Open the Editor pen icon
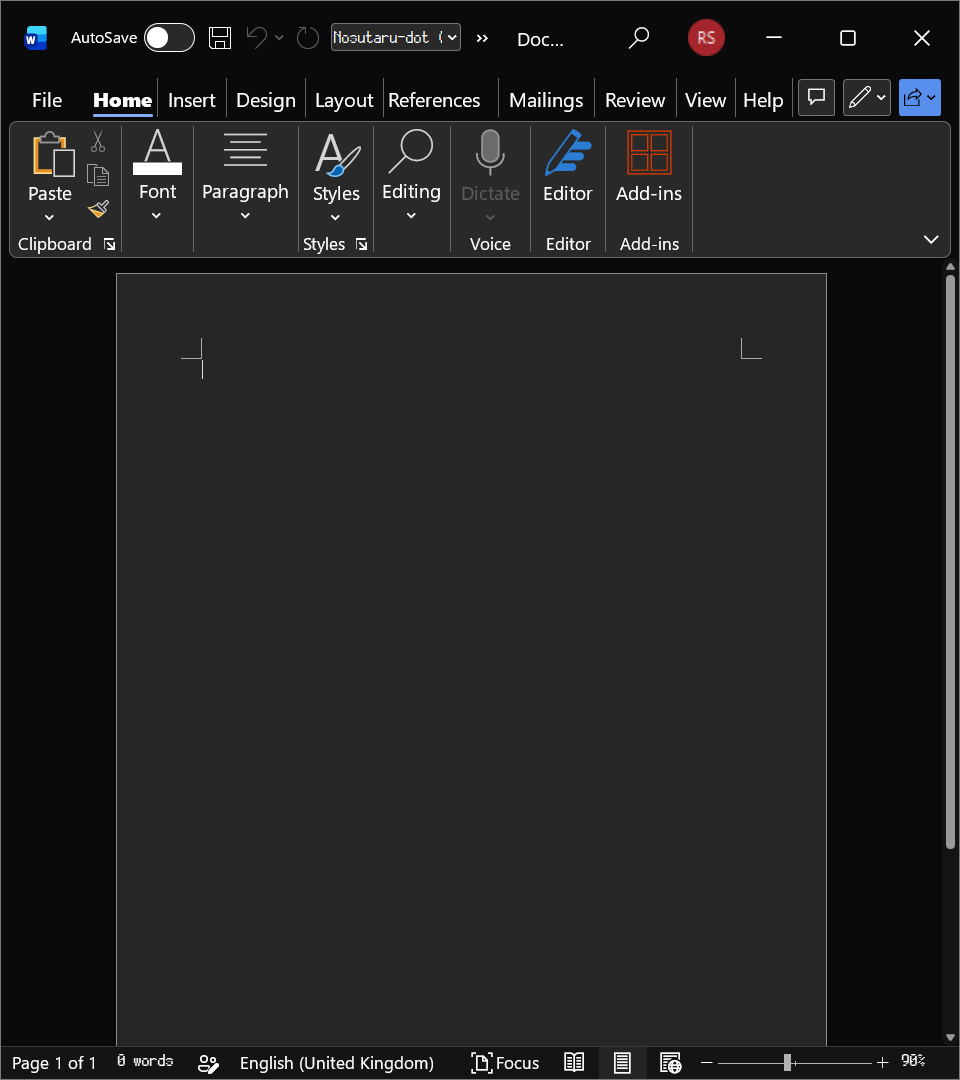The image size is (960, 1080). tap(567, 154)
